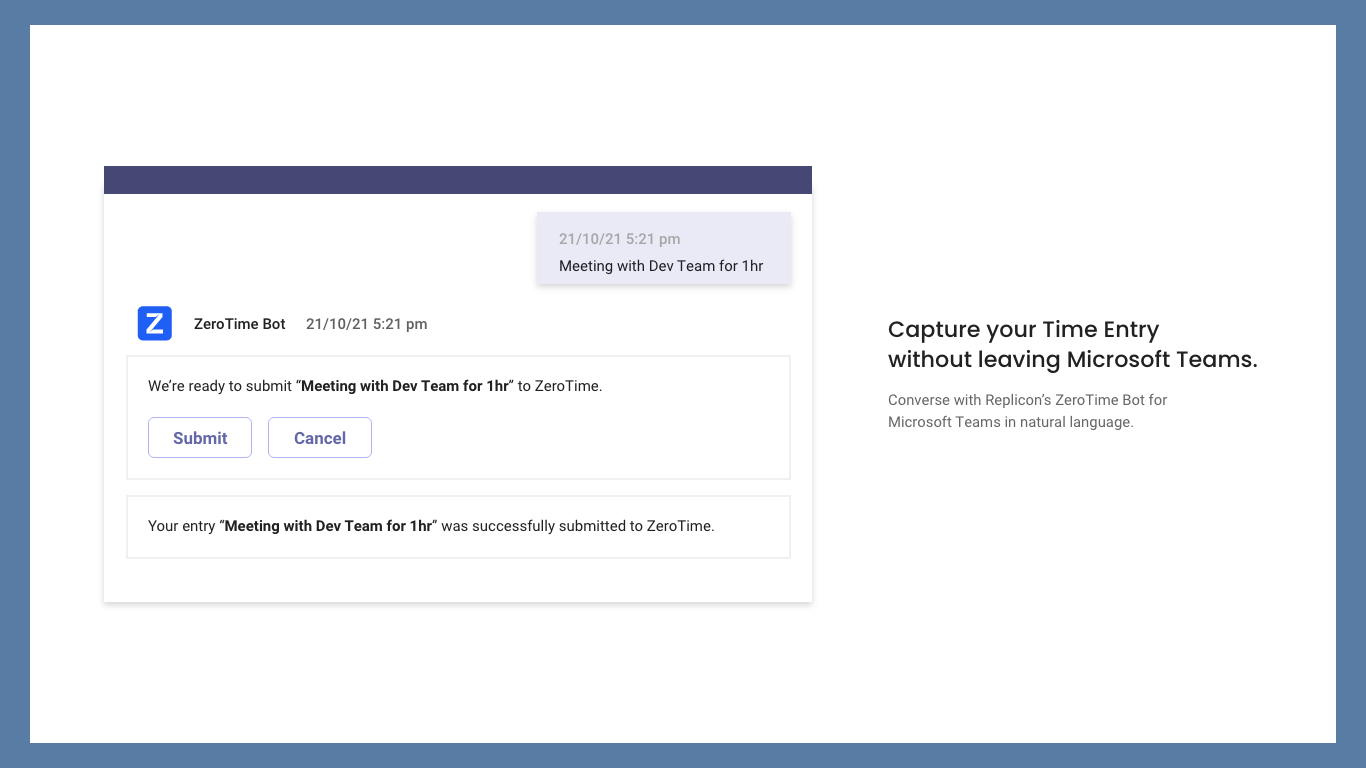The width and height of the screenshot is (1366, 768).
Task: Select the ZeroTime Bot sender name
Action: (240, 324)
